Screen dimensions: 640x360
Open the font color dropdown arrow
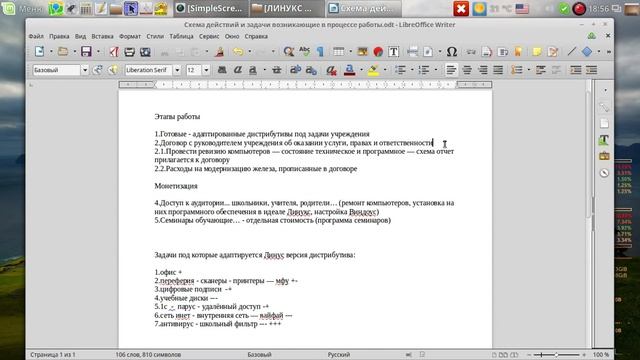(361, 70)
